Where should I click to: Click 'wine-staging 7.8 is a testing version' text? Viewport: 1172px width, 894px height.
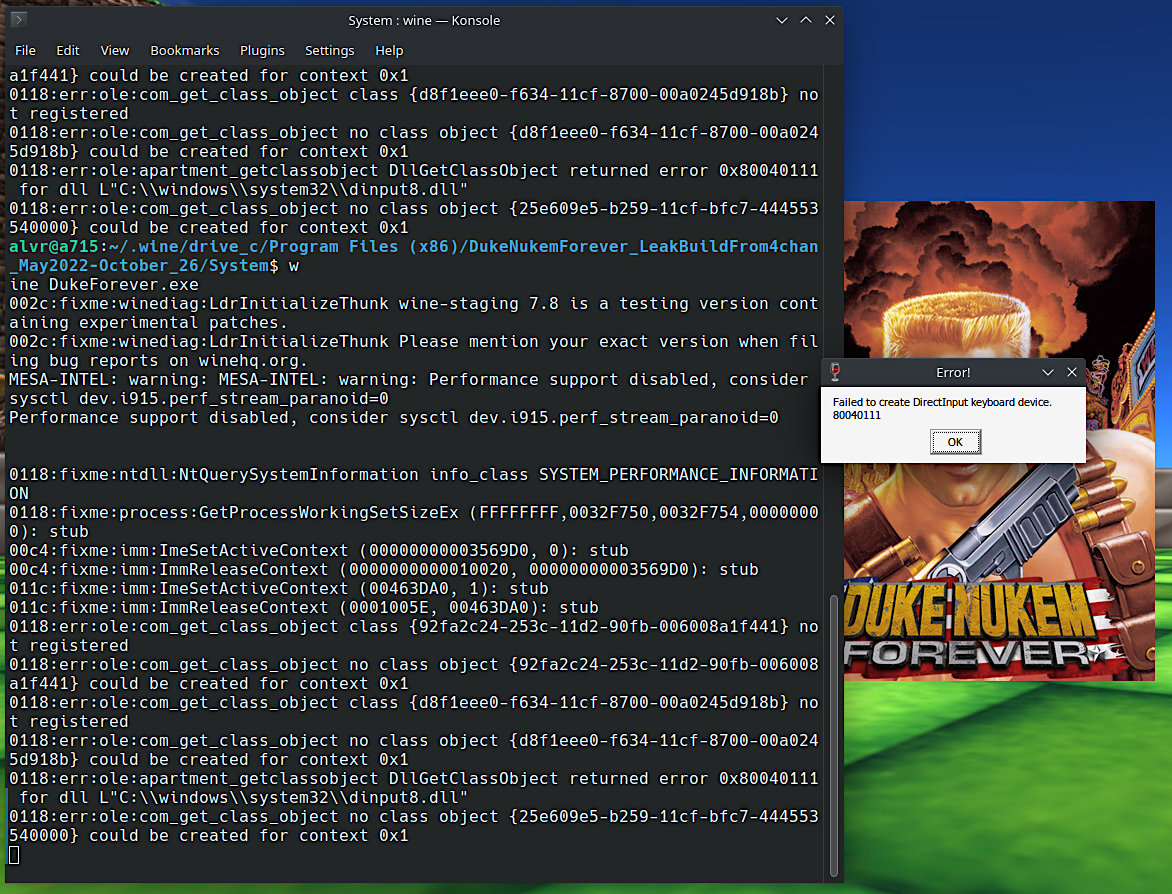[x=584, y=303]
